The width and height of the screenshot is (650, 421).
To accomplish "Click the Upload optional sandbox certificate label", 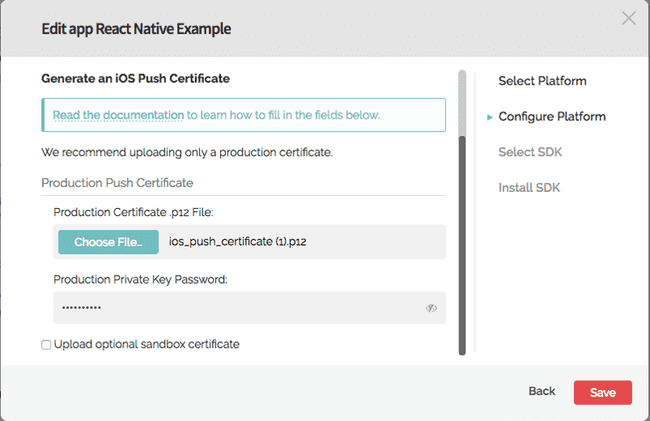I will (x=147, y=344).
